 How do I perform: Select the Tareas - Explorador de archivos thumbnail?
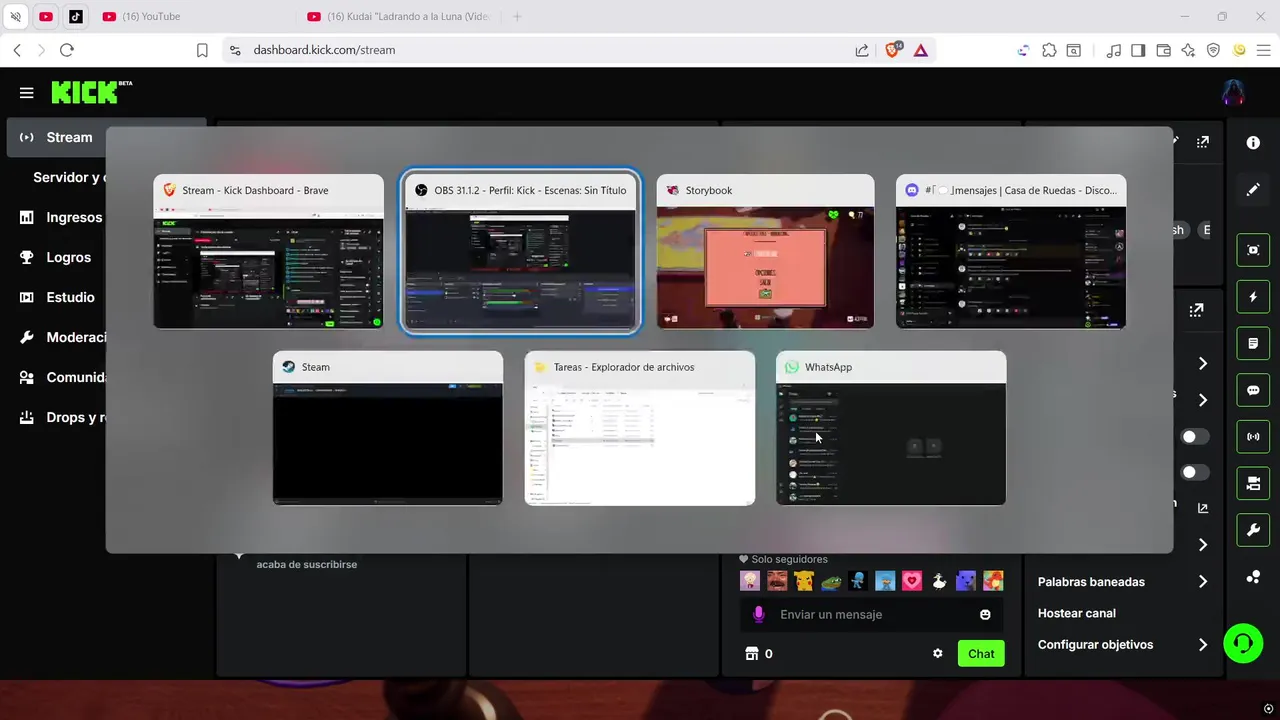click(x=640, y=428)
